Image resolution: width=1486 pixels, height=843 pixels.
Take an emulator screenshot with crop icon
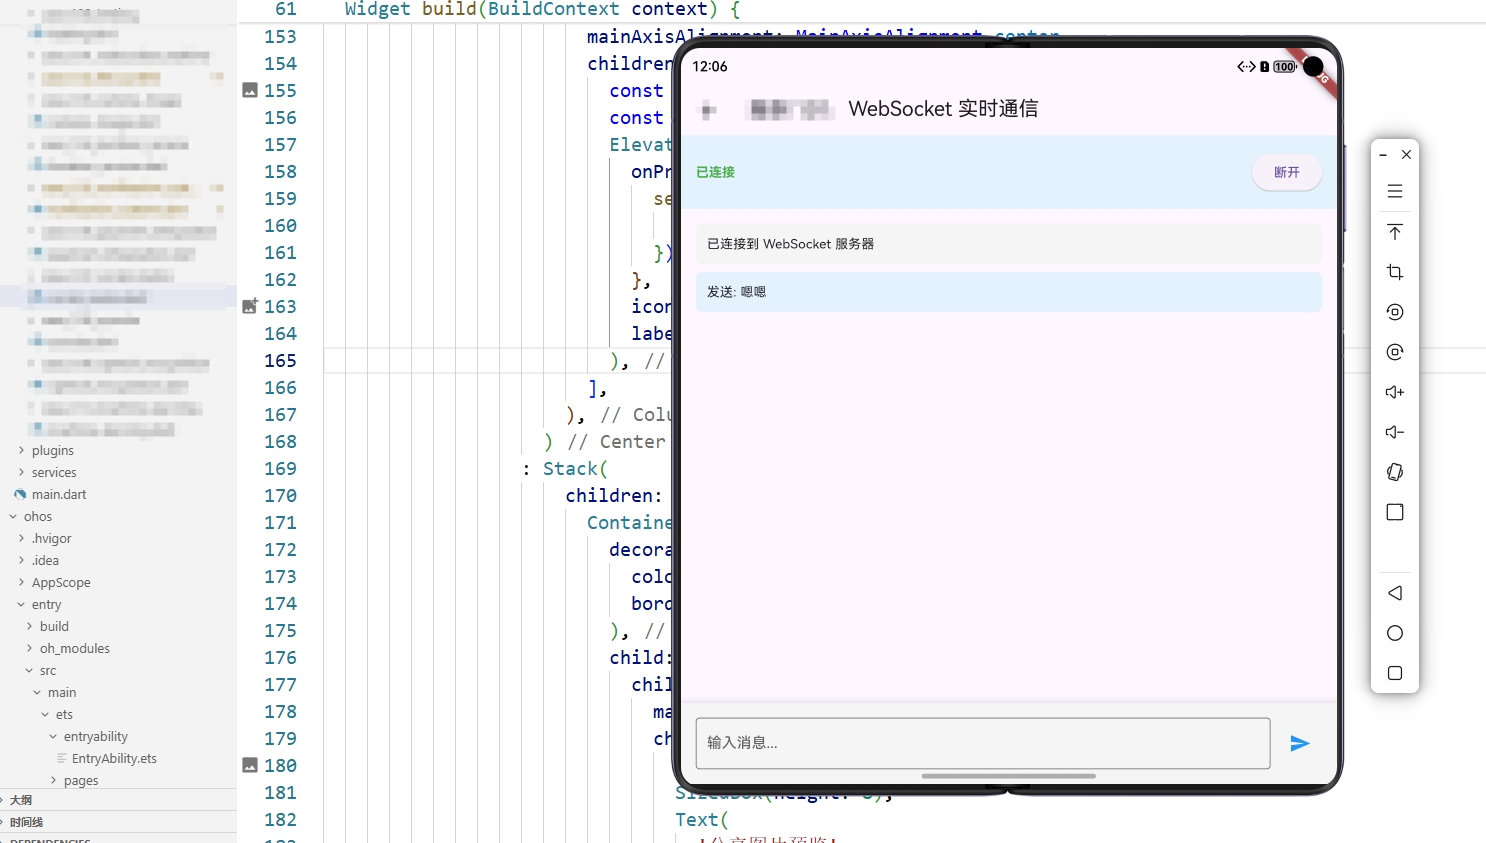tap(1395, 272)
